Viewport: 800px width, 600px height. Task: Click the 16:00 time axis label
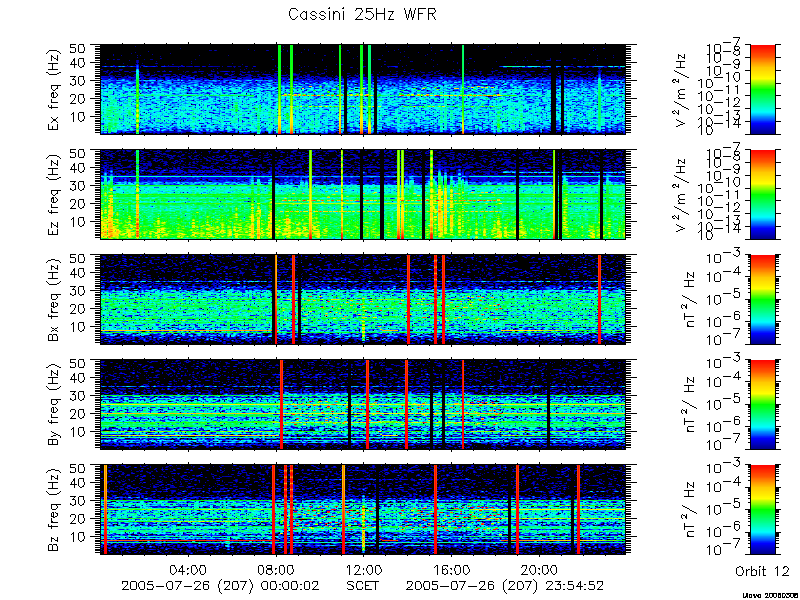451,569
